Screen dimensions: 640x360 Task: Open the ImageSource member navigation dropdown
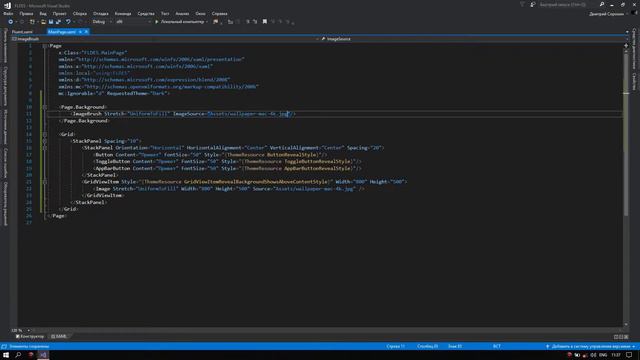(474, 39)
